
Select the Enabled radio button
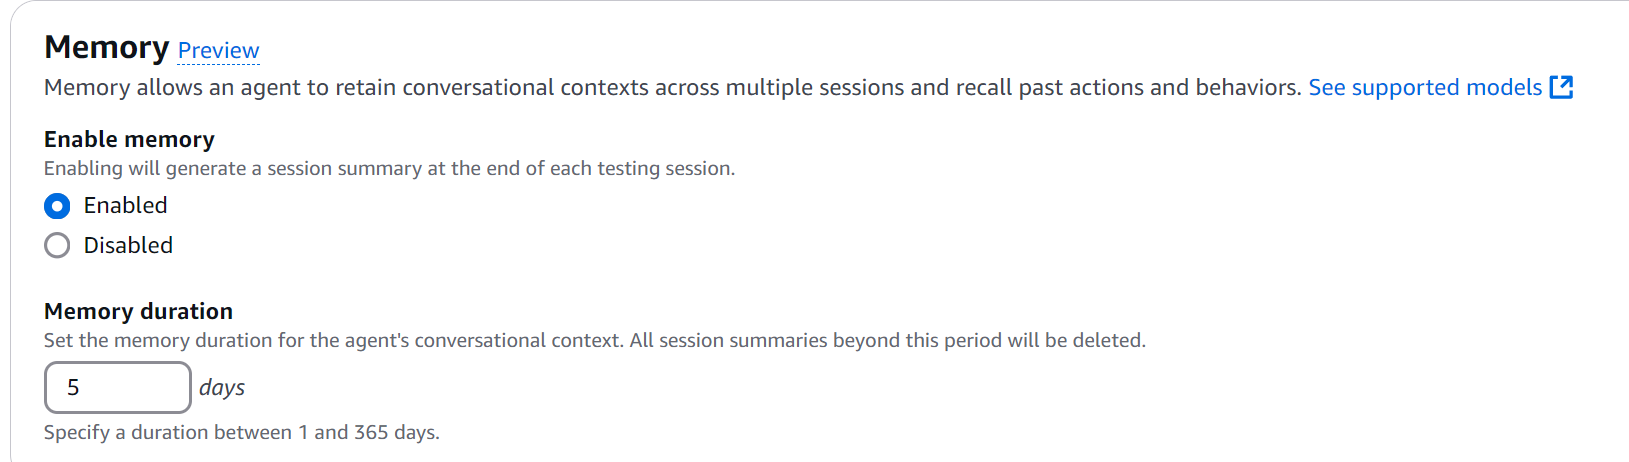click(x=57, y=206)
